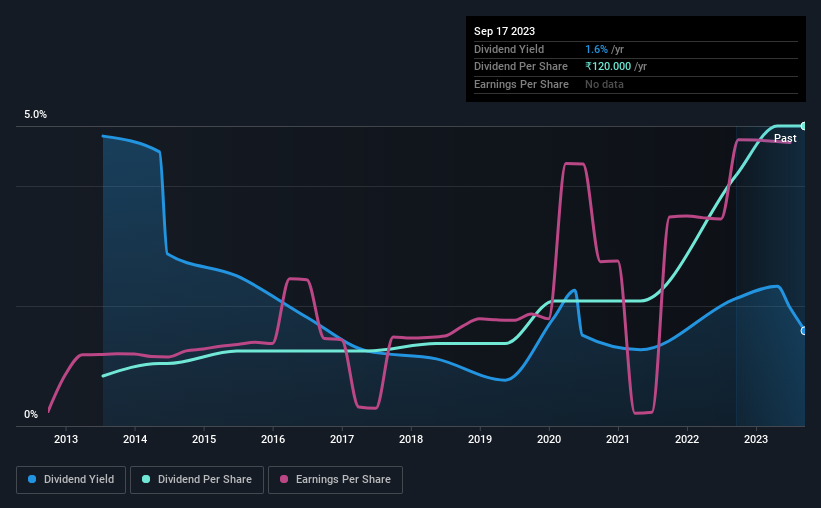Click the ₹120.000 dividend per share value
The height and width of the screenshot is (508, 821).
point(608,67)
